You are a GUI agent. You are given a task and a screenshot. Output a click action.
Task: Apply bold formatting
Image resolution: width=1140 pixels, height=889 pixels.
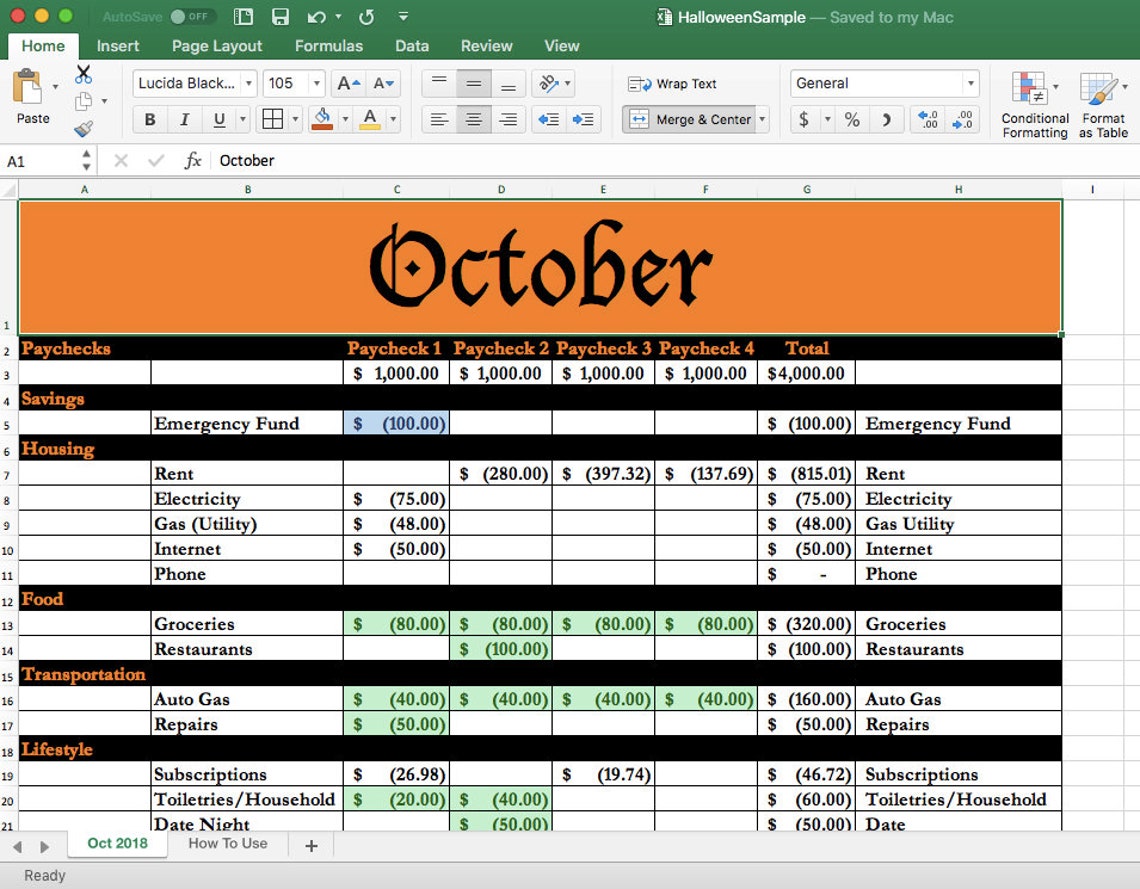click(x=149, y=119)
